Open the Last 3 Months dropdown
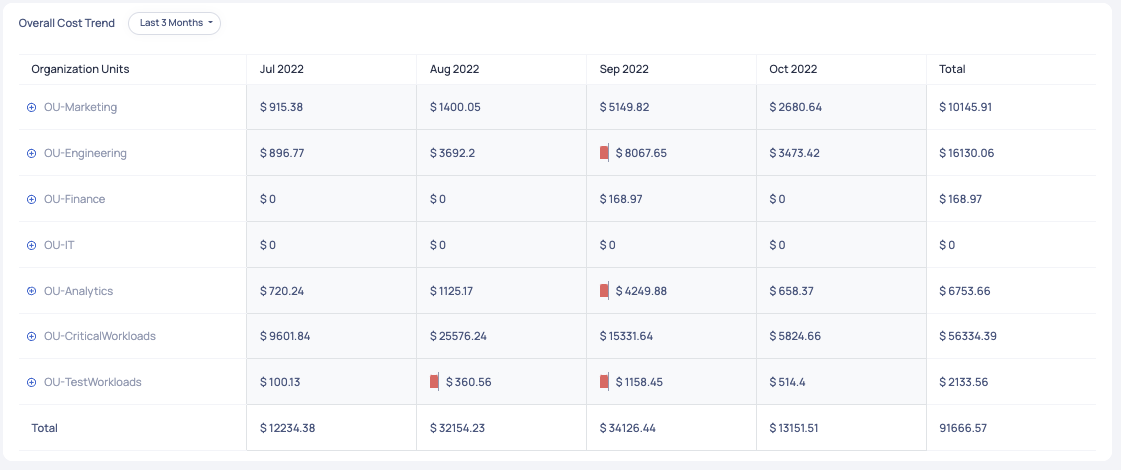 pyautogui.click(x=174, y=23)
